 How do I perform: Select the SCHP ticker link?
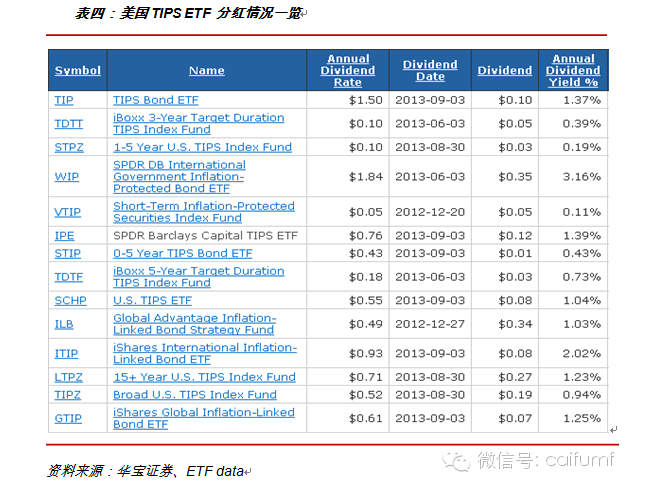tap(69, 300)
